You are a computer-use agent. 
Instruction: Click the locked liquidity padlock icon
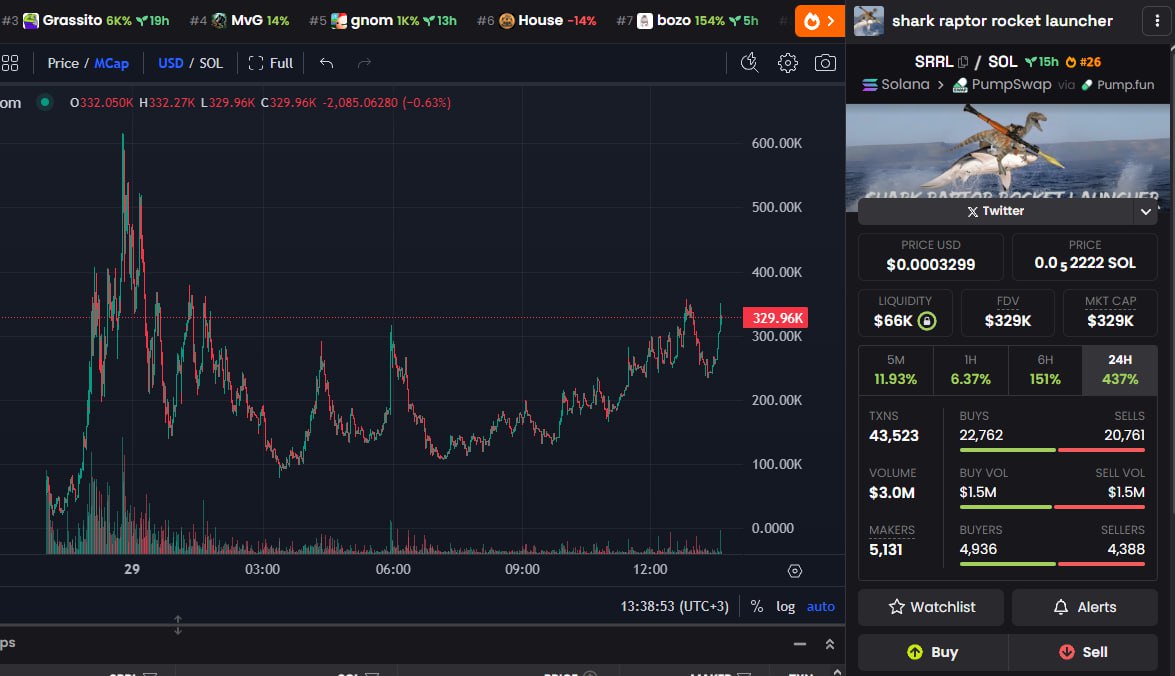click(927, 321)
